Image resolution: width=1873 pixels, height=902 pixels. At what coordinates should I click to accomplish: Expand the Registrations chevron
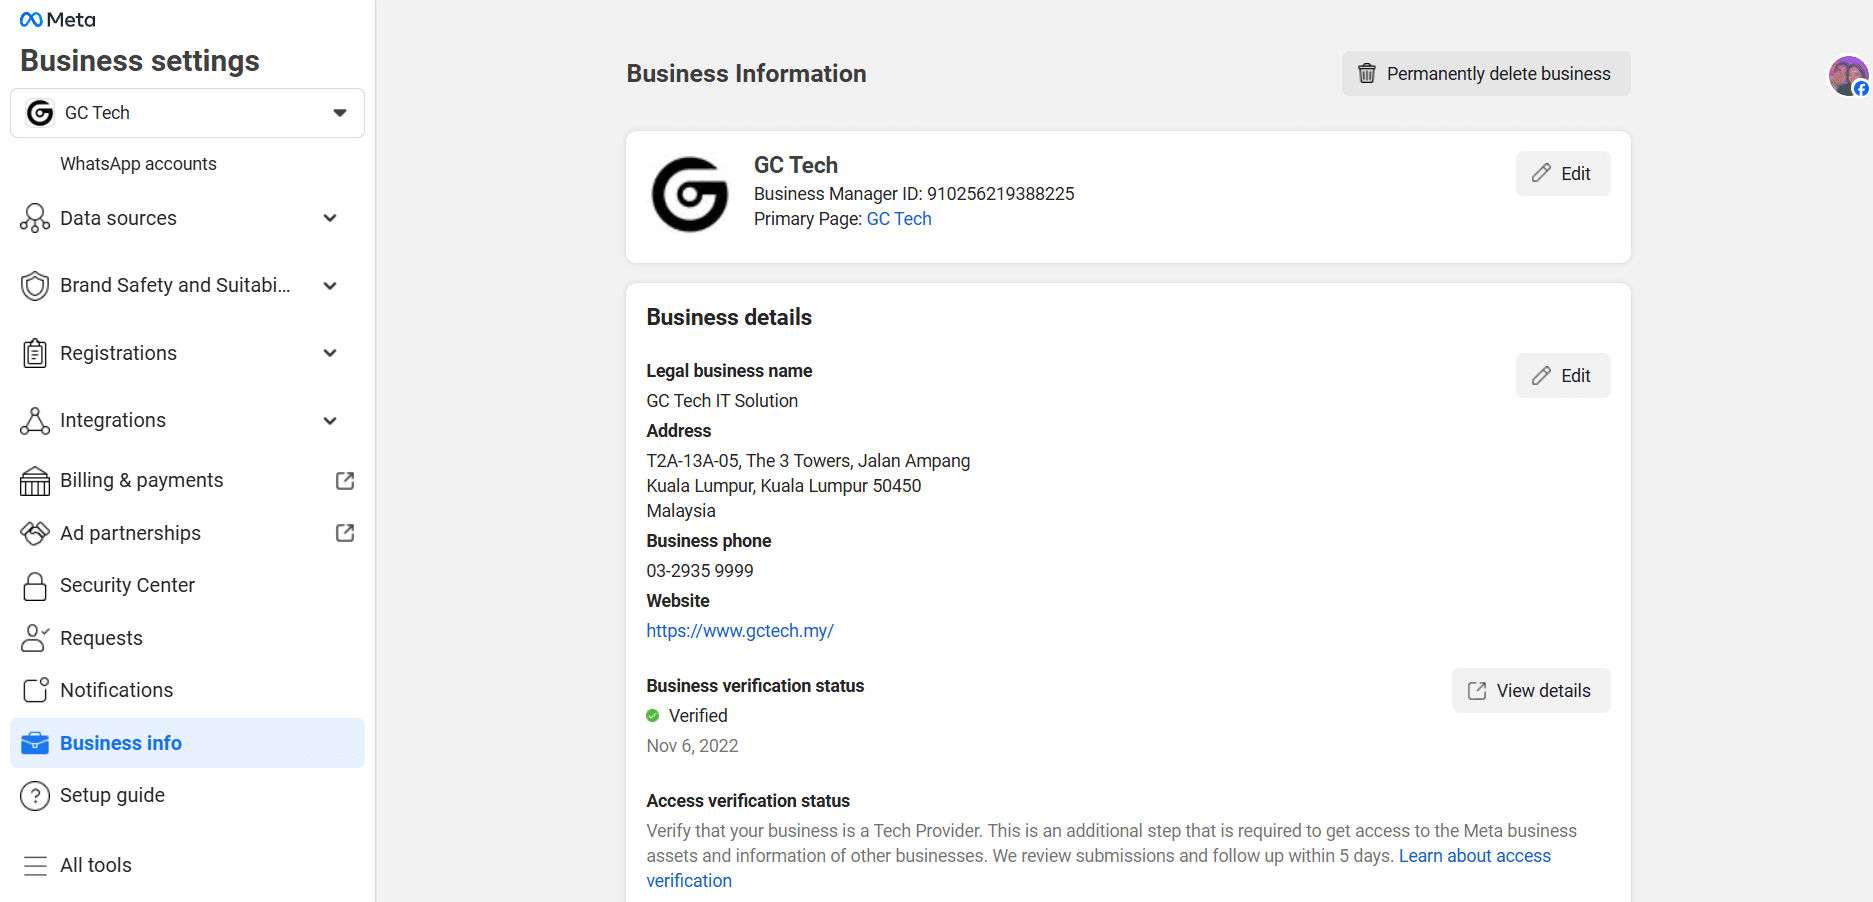(x=330, y=353)
